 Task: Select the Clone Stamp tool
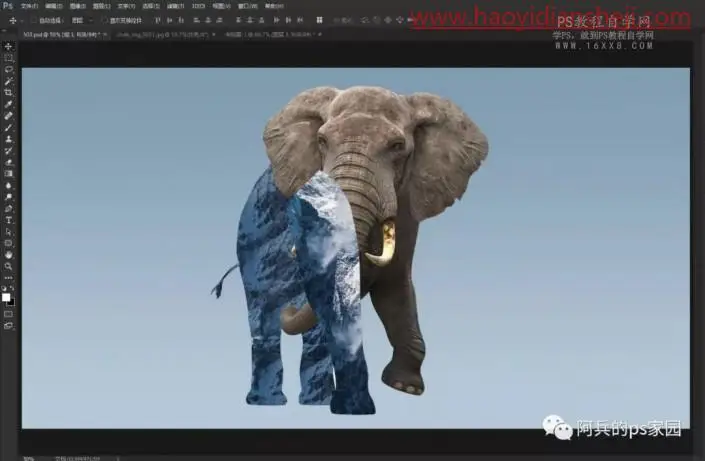tap(8, 139)
